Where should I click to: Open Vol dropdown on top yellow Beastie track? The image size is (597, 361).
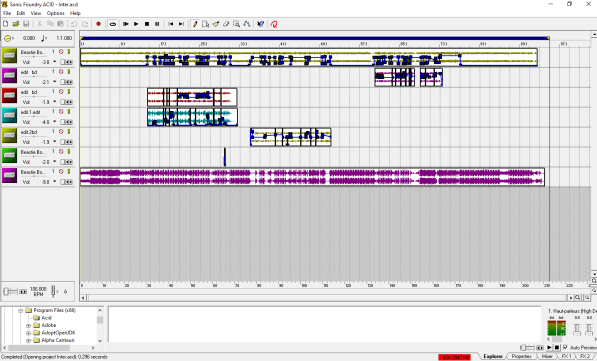55,62
